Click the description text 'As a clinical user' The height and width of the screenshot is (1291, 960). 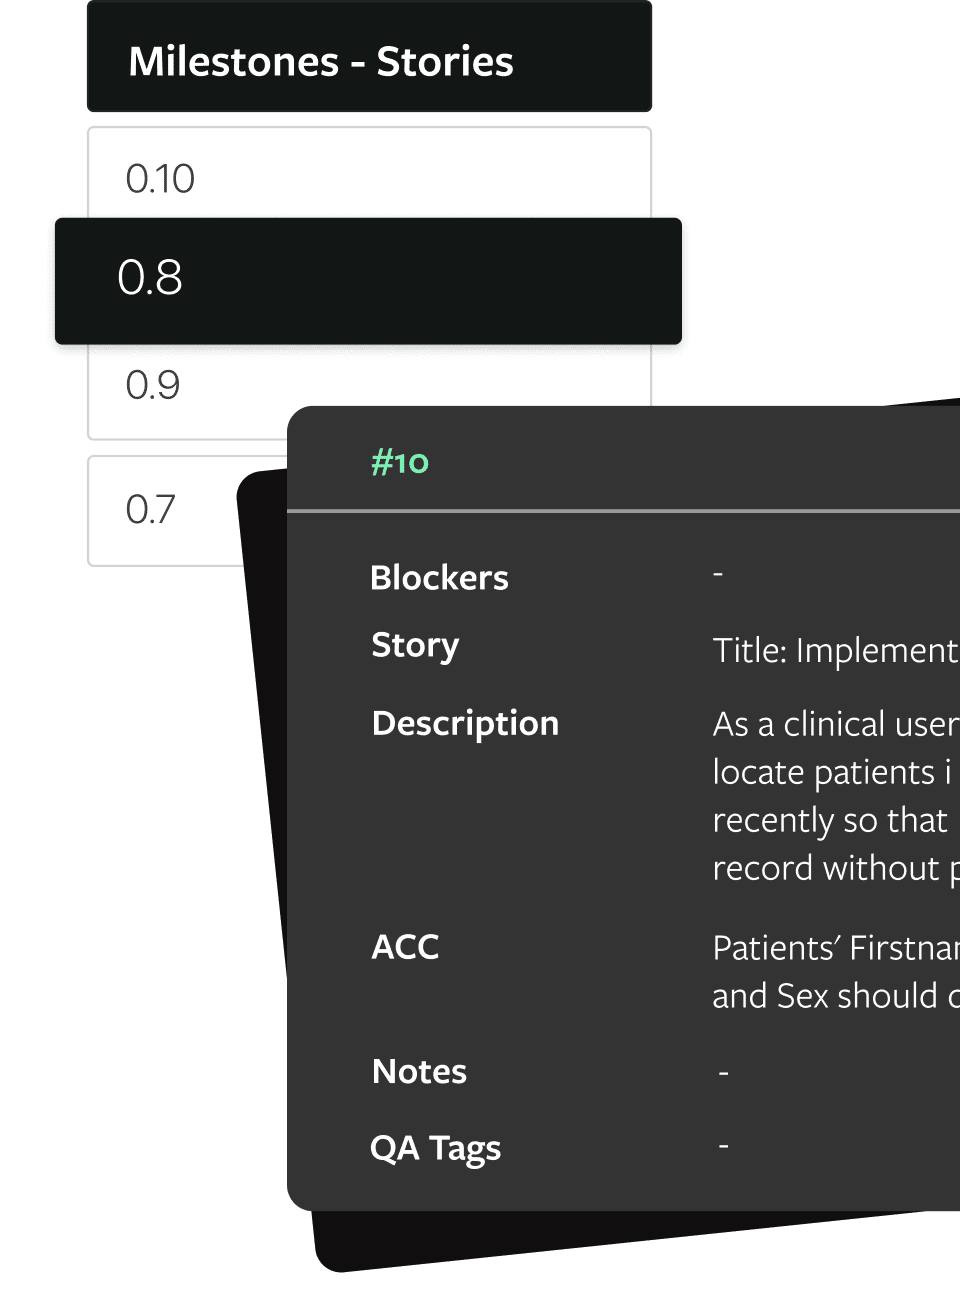coord(835,724)
